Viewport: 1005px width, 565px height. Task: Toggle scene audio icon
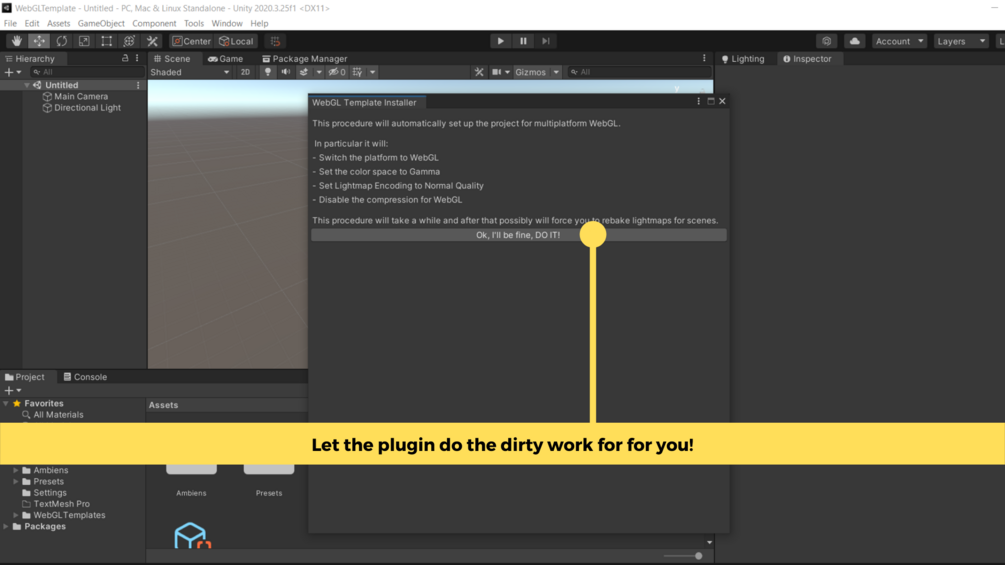286,72
